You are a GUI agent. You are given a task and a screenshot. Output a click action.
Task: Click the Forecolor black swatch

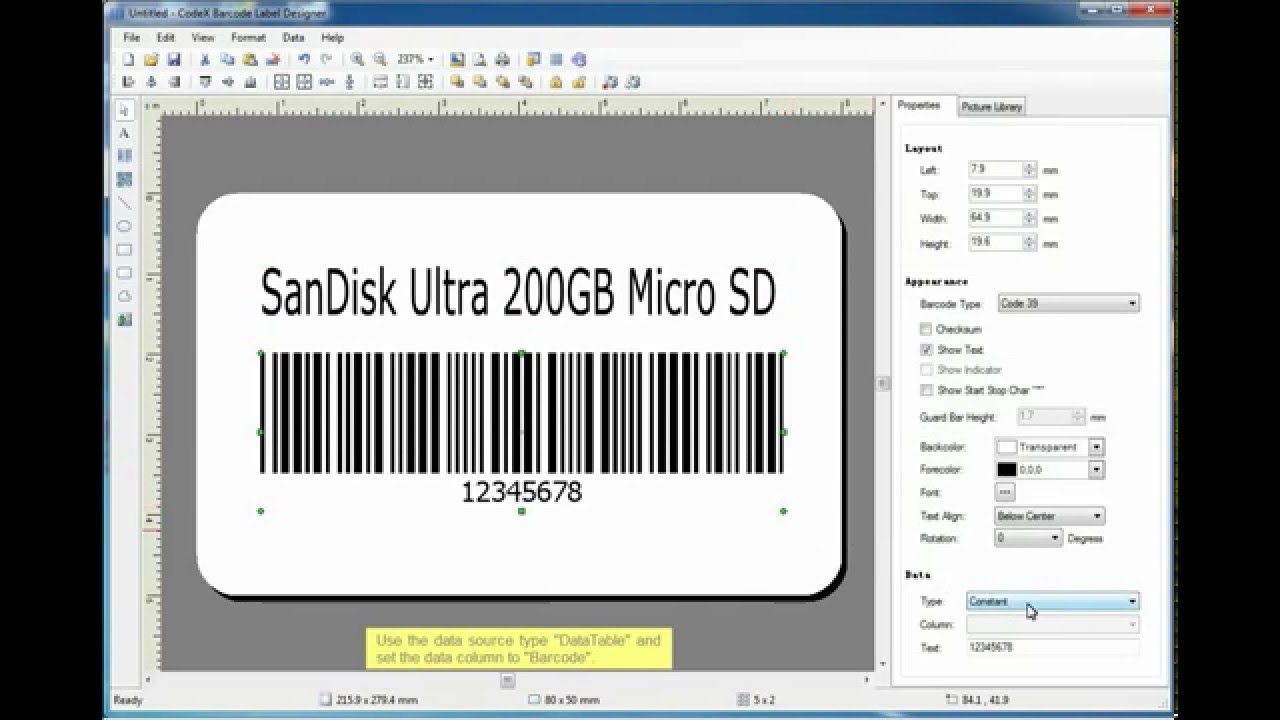click(1007, 469)
